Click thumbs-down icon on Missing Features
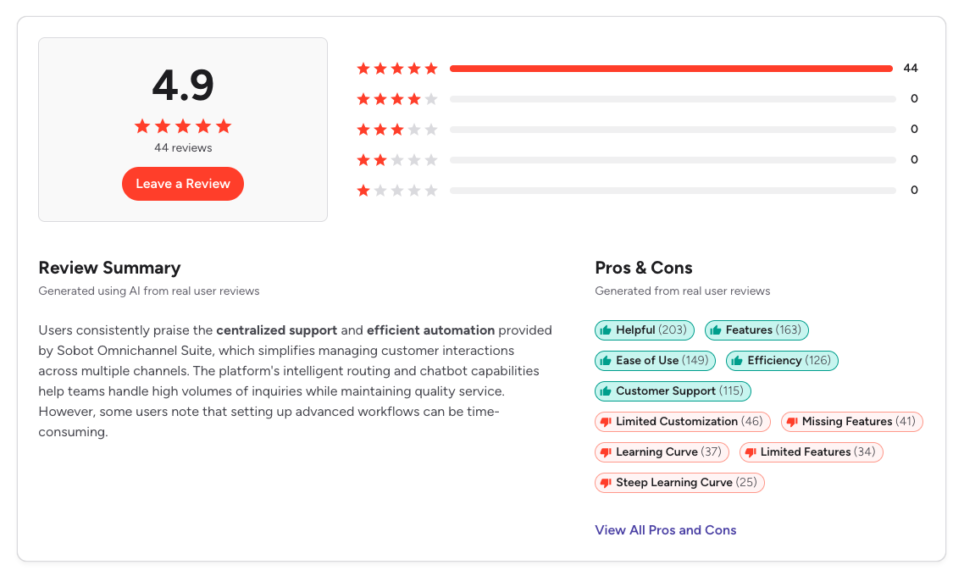 pos(791,422)
